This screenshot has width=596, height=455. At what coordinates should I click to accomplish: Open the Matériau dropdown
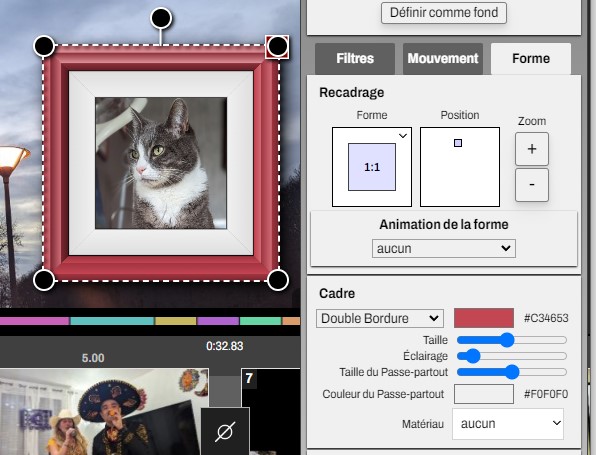point(508,423)
